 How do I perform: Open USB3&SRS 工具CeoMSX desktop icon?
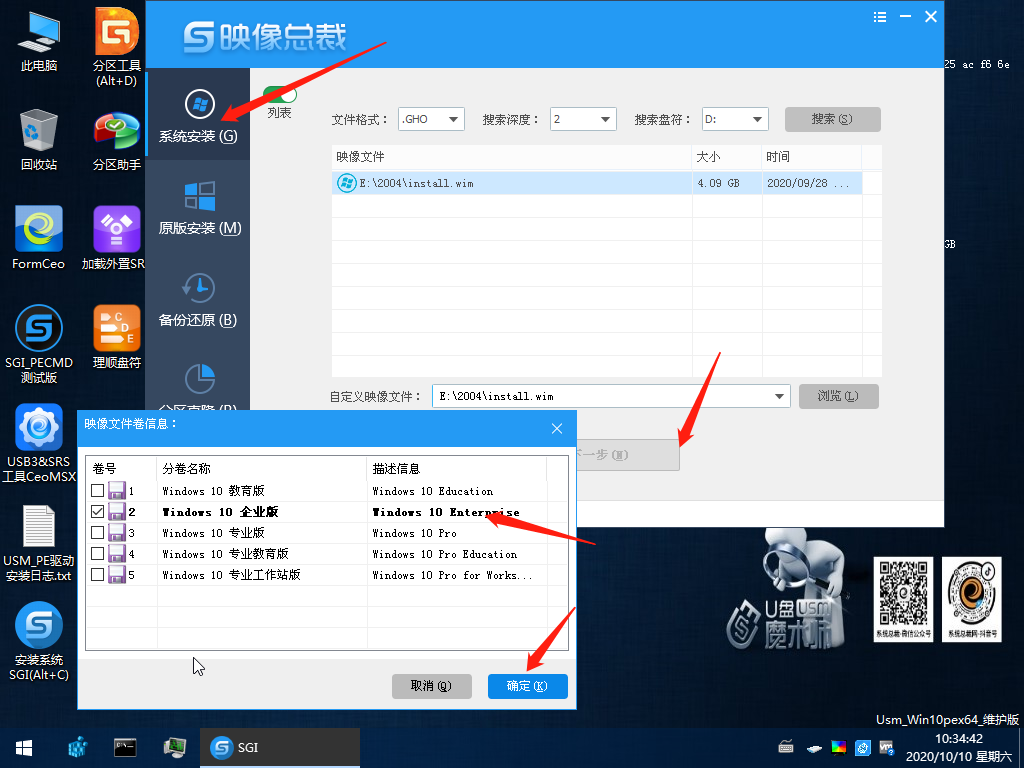coord(39,425)
